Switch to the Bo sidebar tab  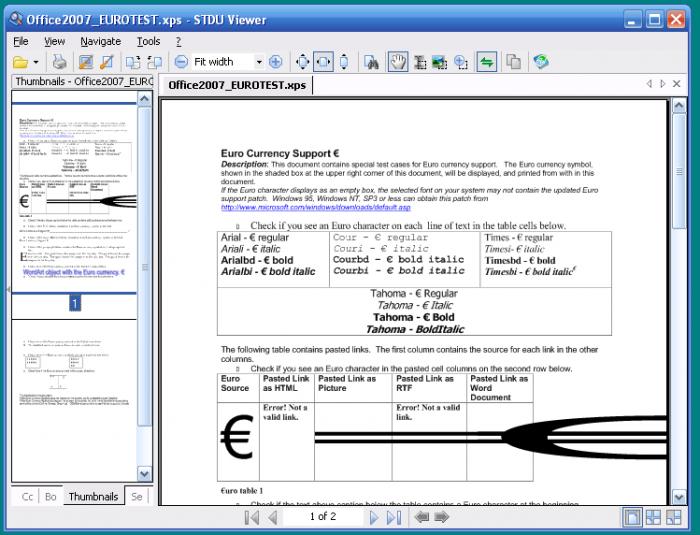50,497
